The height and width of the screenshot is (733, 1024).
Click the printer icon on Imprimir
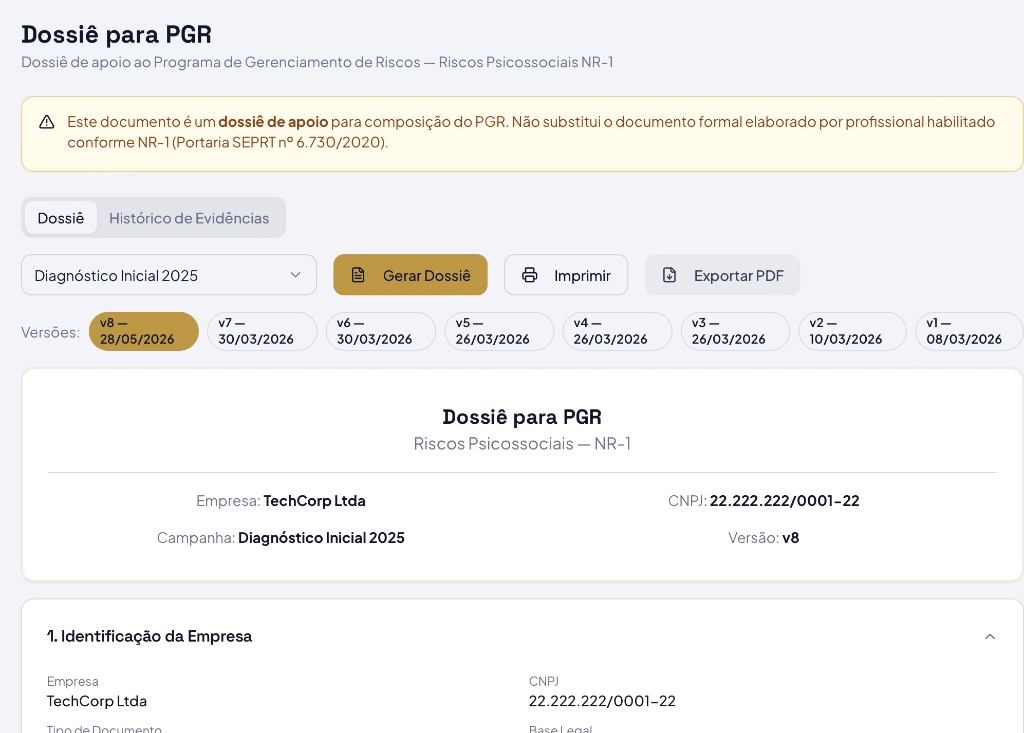530,275
